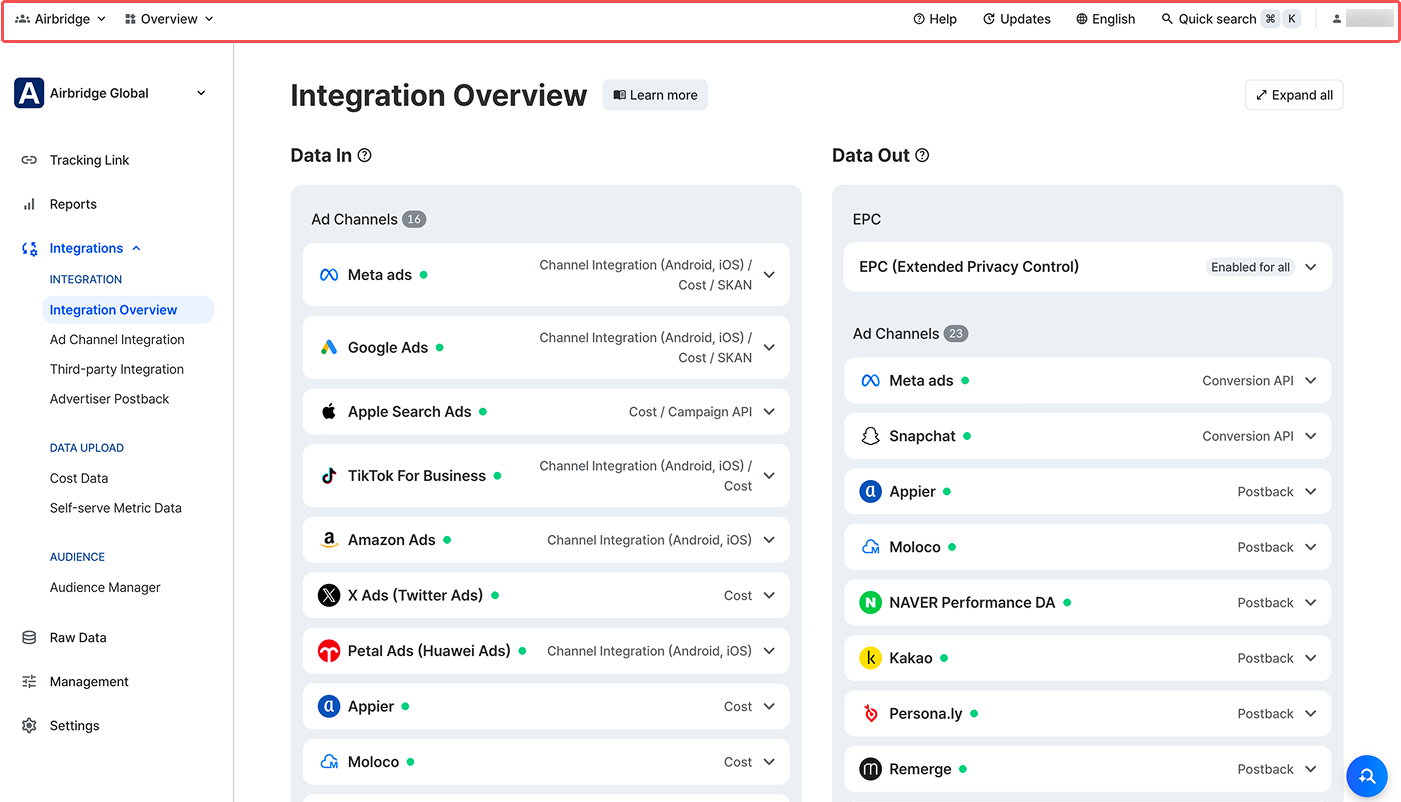Screen dimensions: 1401x802
Task: Click 'Conversion API' text in the Snapchat row
Action: (1248, 436)
